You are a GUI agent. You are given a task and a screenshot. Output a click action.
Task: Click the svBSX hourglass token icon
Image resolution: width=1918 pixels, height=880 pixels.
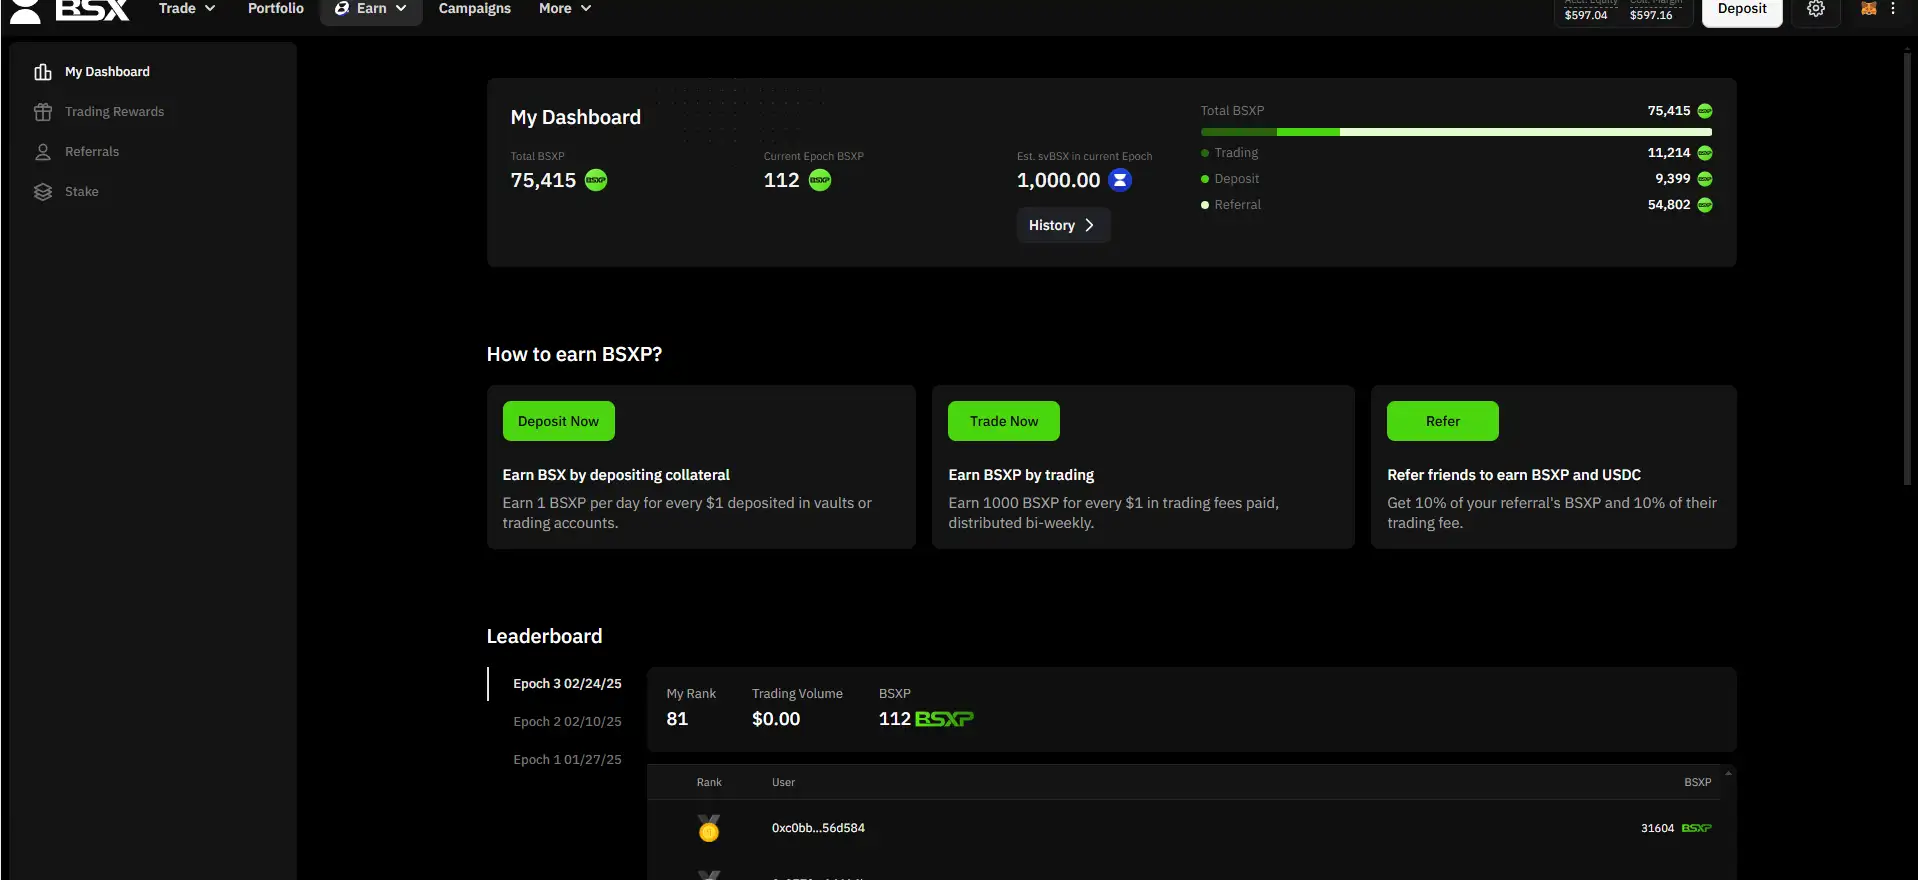1120,180
